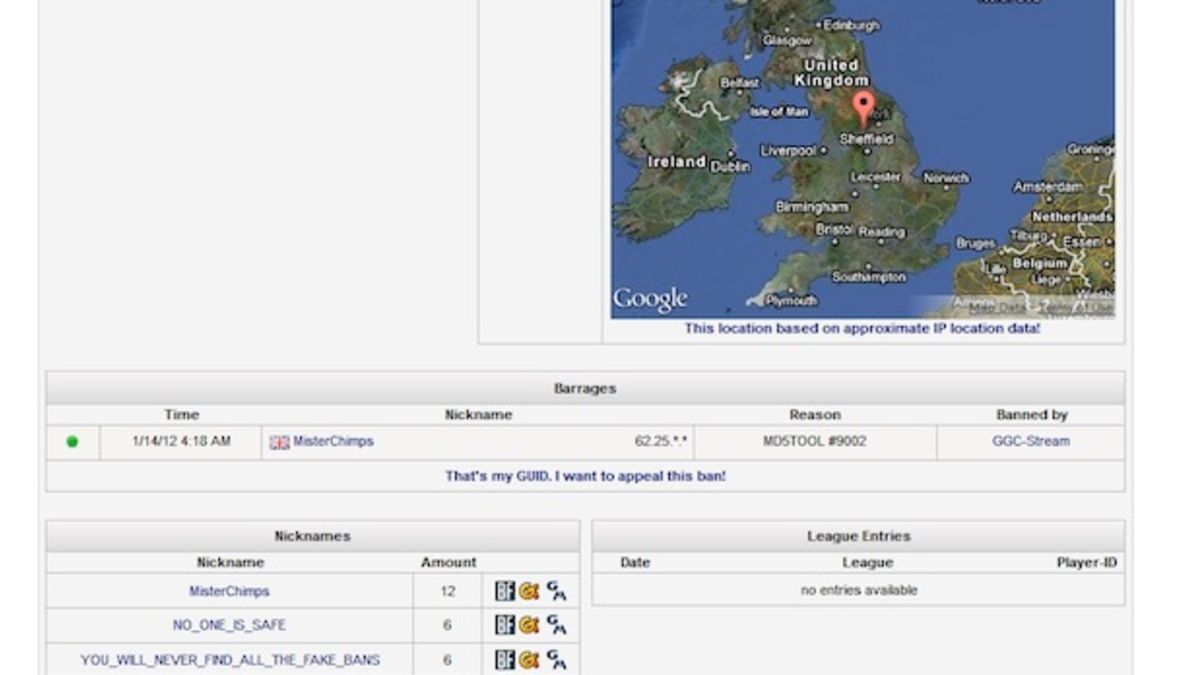Click the red location pin on the map
This screenshot has width=1200, height=675.
pyautogui.click(x=863, y=107)
